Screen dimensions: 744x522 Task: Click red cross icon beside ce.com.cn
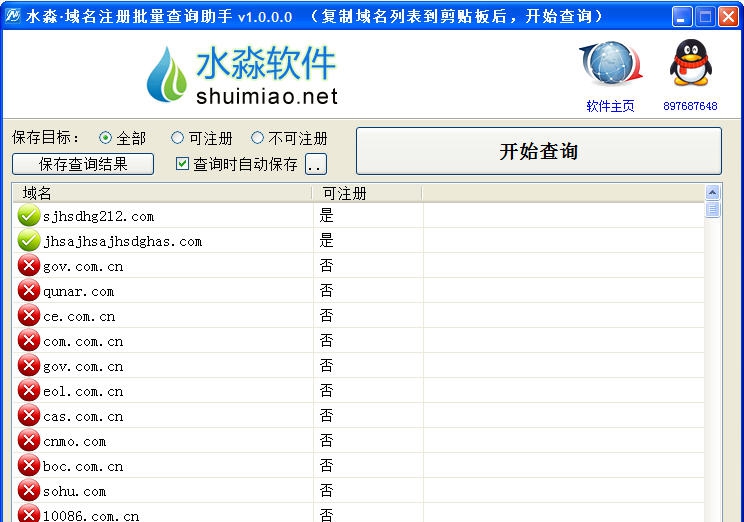click(x=28, y=316)
